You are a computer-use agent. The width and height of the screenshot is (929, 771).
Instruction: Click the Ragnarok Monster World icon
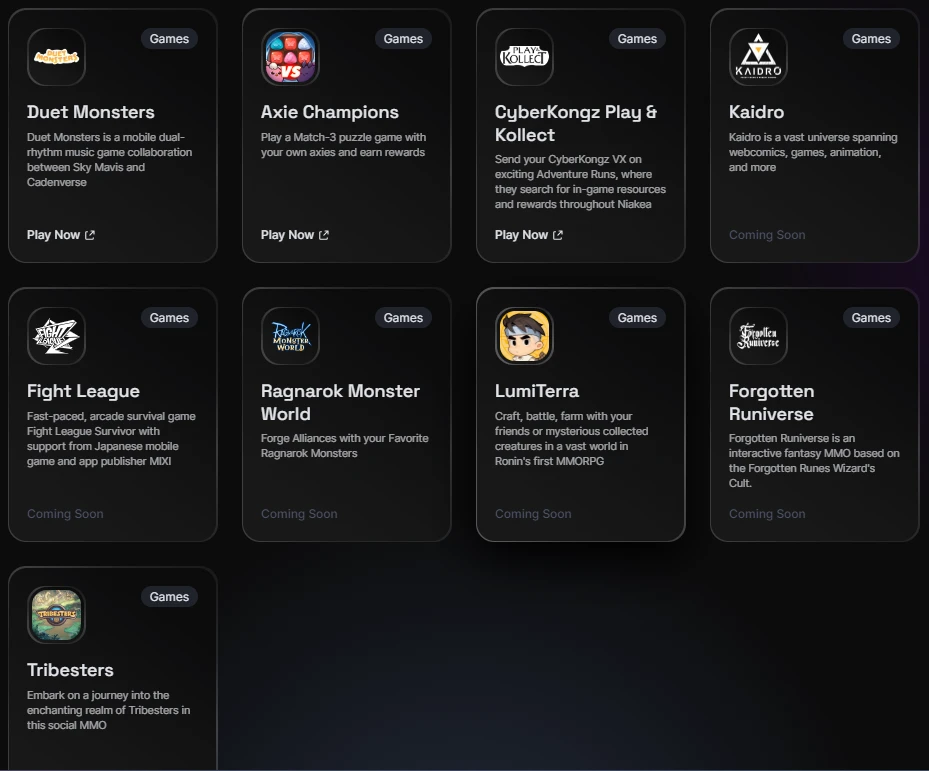pyautogui.click(x=290, y=336)
